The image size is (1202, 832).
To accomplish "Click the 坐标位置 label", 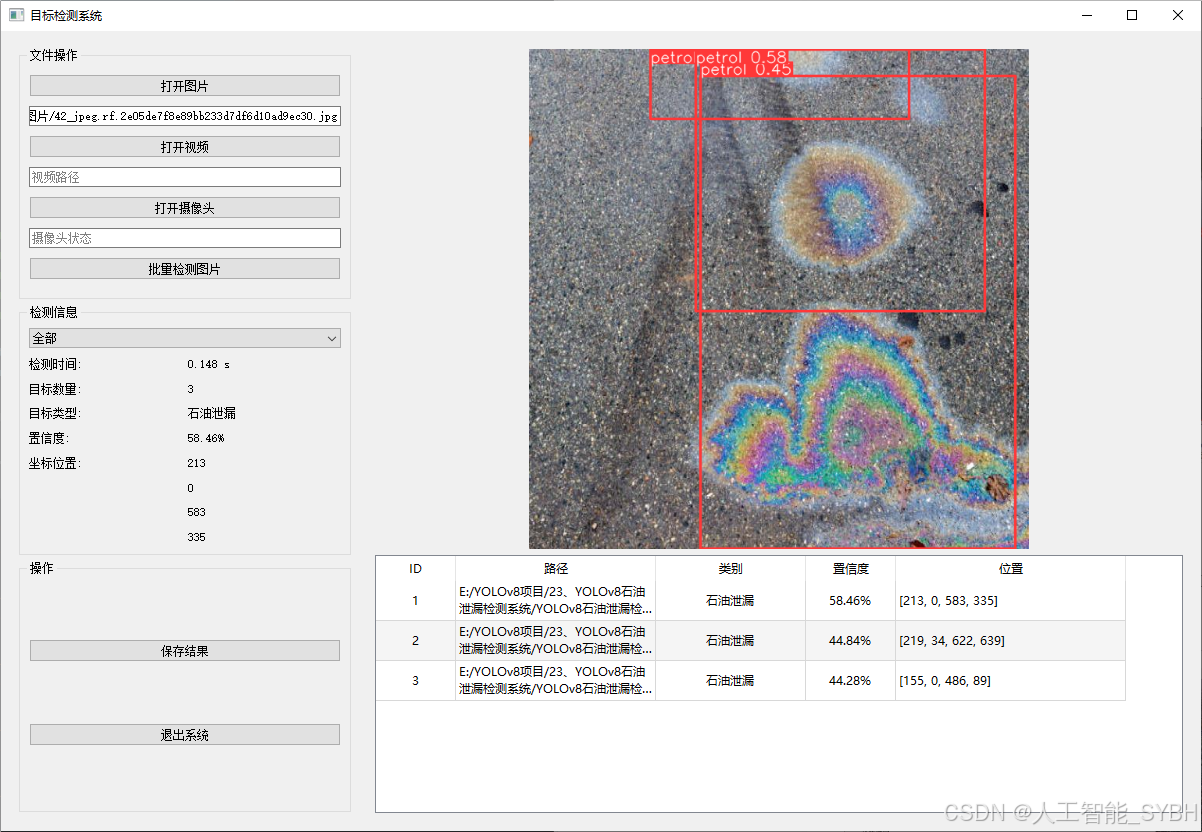I will [x=54, y=464].
